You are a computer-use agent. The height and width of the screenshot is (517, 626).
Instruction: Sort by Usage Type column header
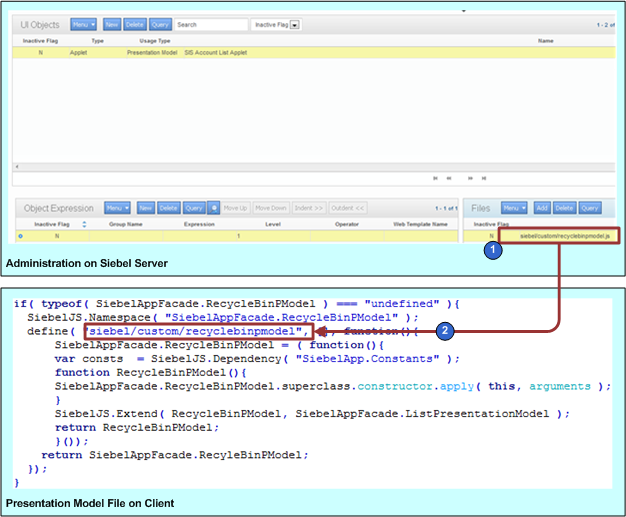point(155,41)
